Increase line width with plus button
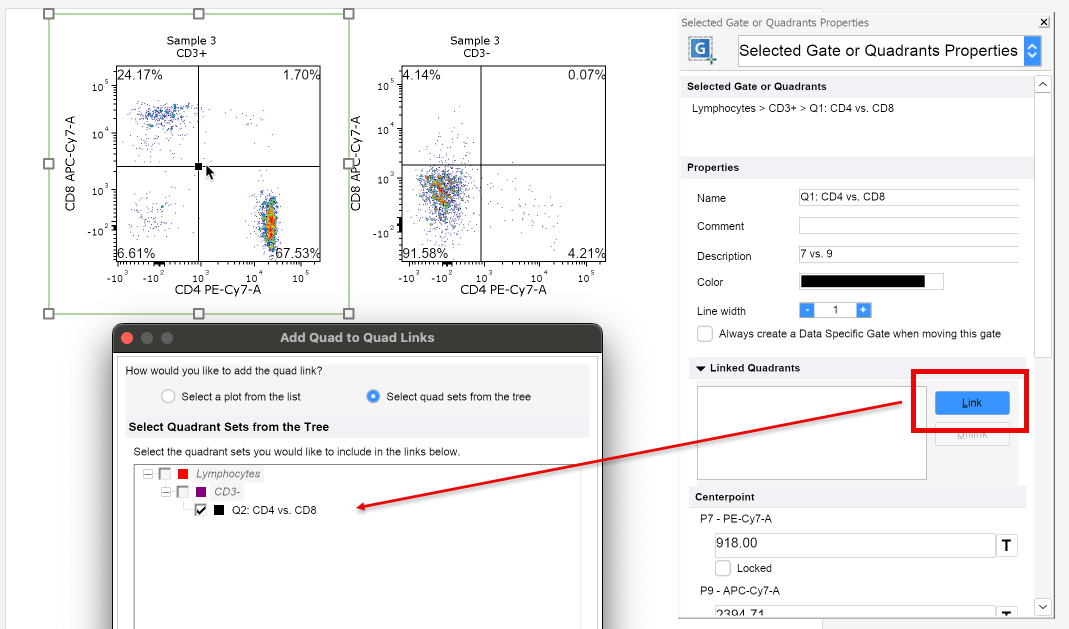 pyautogui.click(x=863, y=311)
